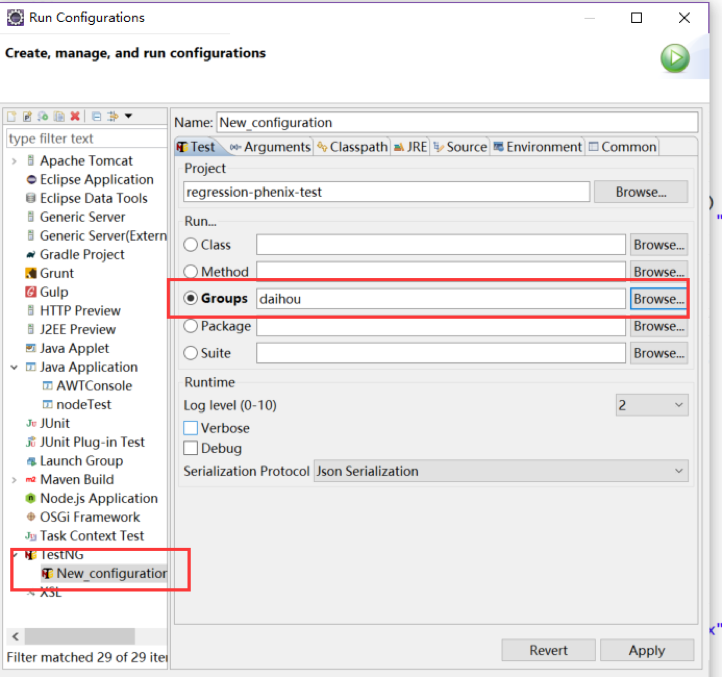Enable the Verbose checkbox
Image resolution: width=722 pixels, height=677 pixels.
191,428
